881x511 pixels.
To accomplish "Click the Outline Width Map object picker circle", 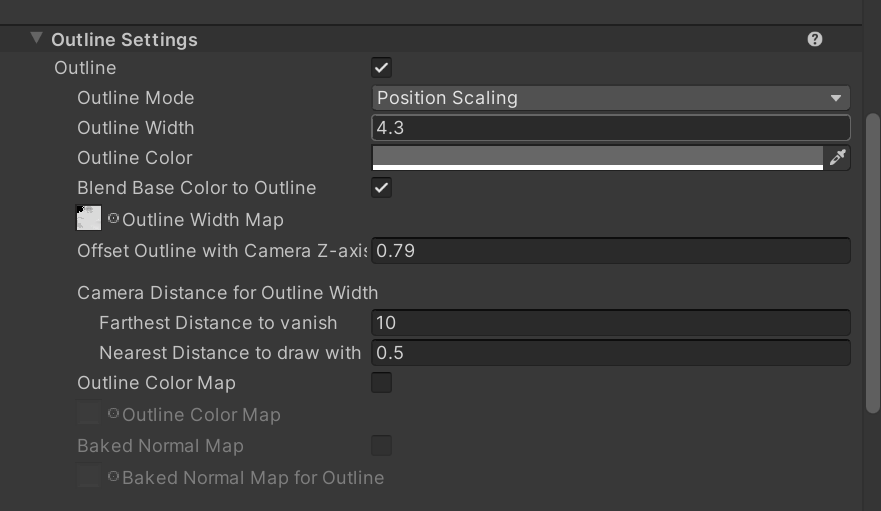I will click(x=114, y=219).
